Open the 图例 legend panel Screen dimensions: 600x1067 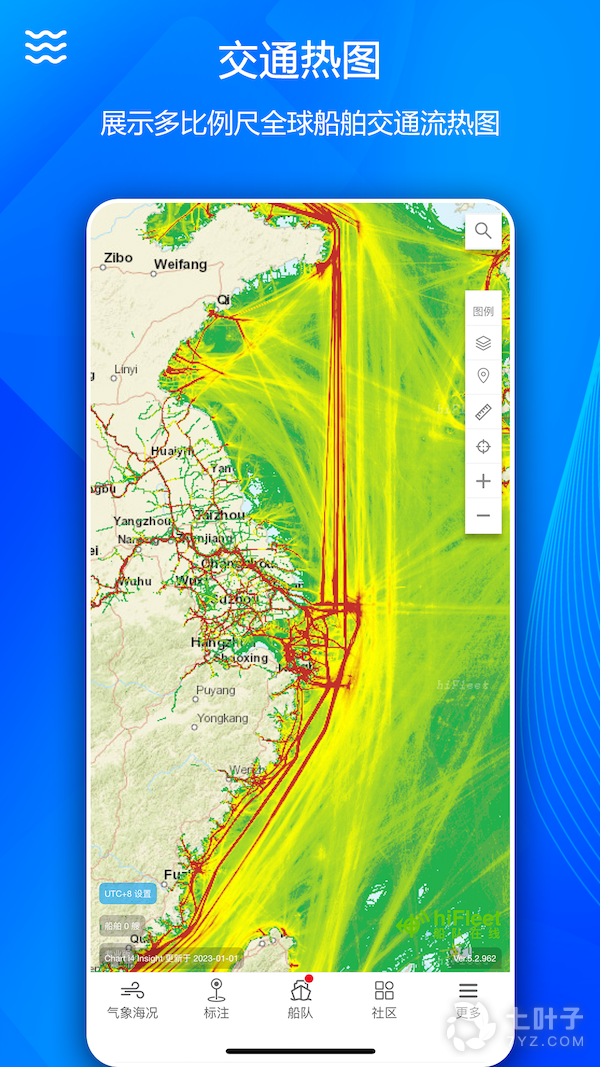[483, 311]
